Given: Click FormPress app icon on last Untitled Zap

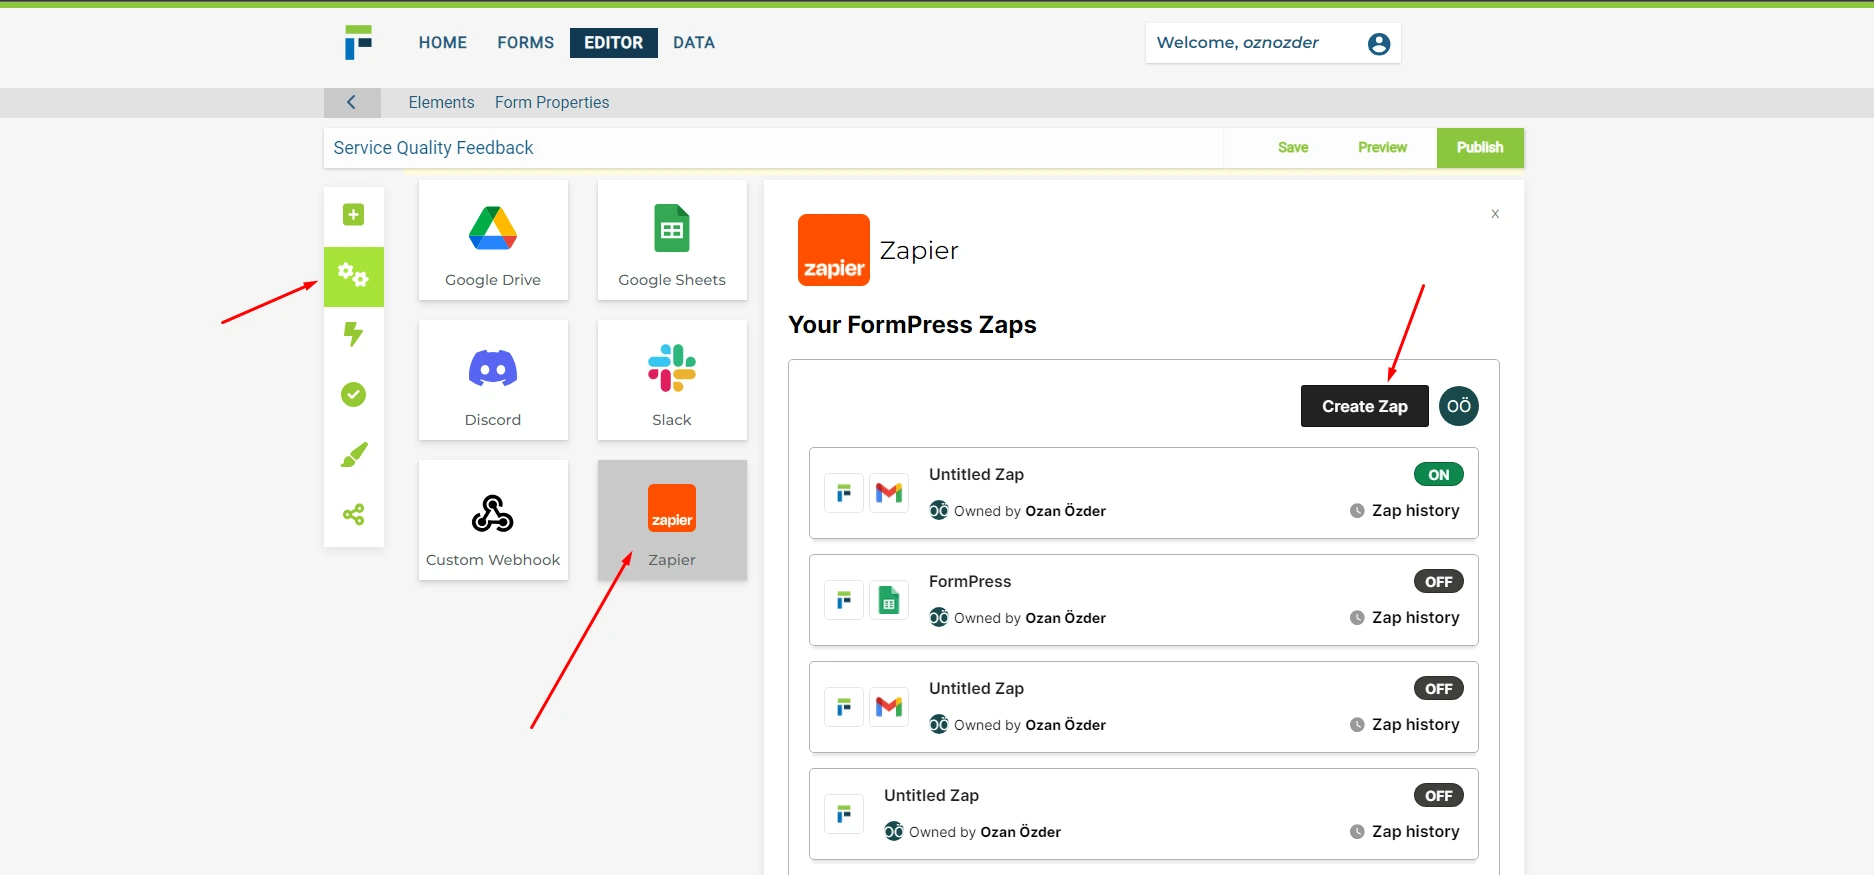Looking at the screenshot, I should 844,814.
